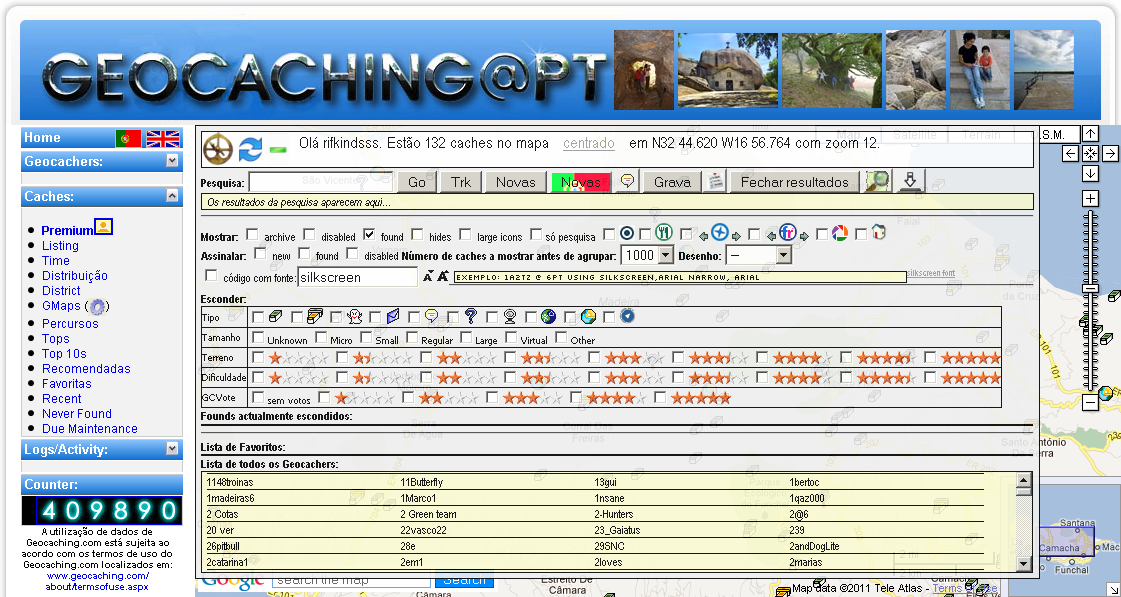Open Top 10s in the Caches menu
This screenshot has width=1121, height=597.
[x=64, y=354]
